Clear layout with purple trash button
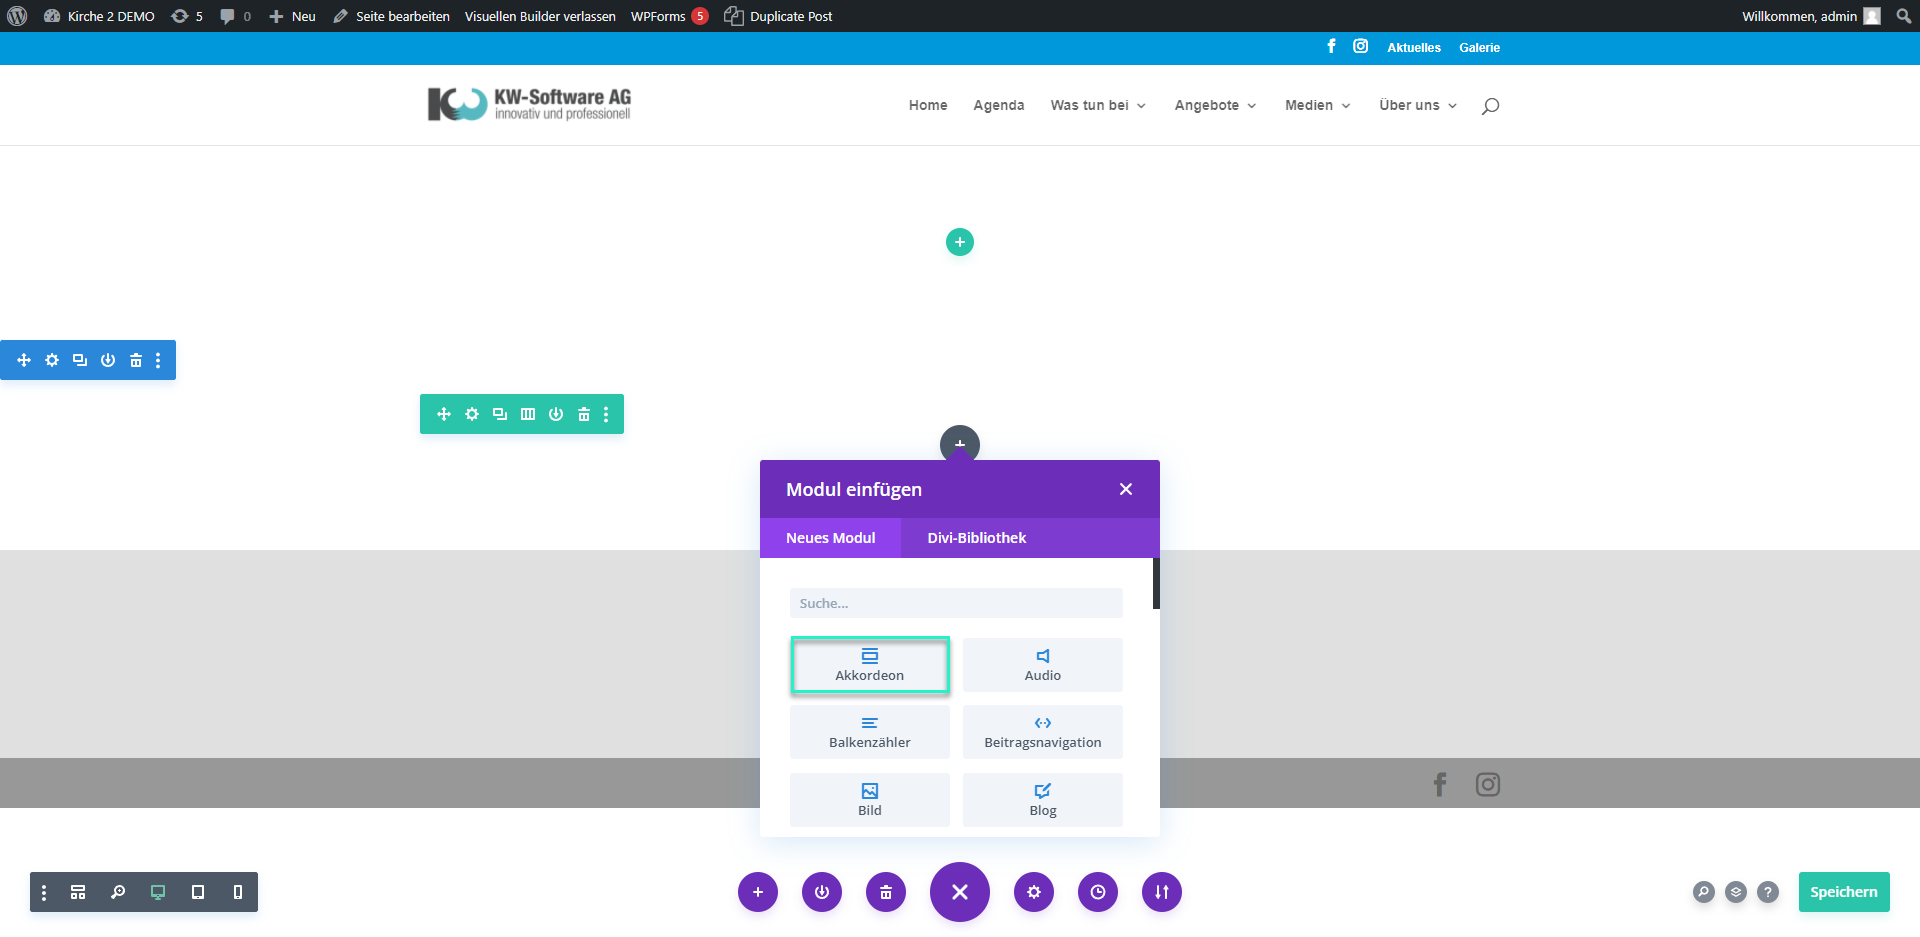Screen dimensions: 1920x937 tap(885, 892)
